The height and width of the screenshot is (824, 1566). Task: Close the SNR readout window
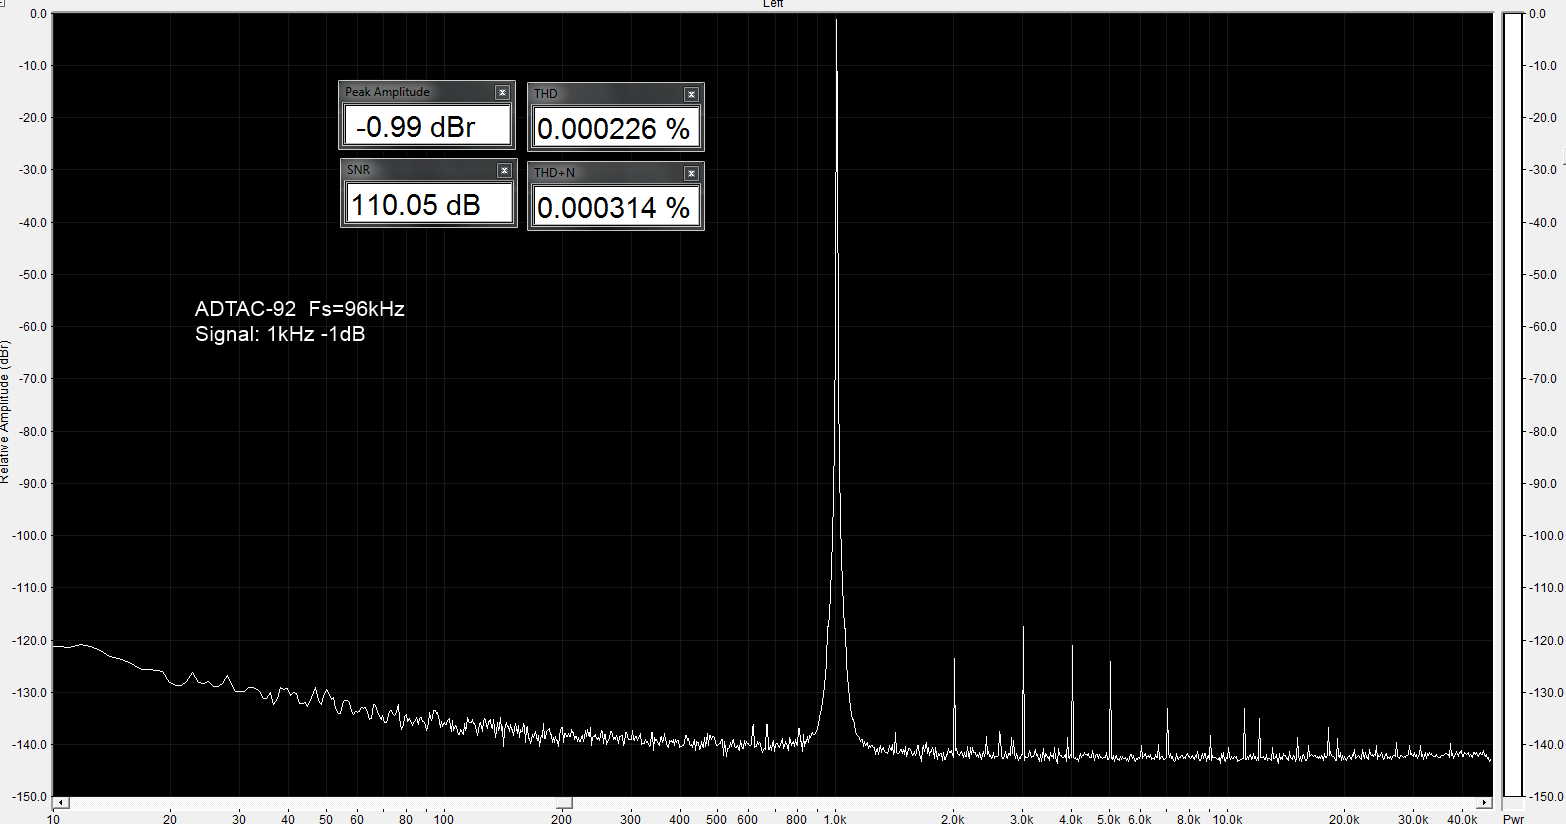pyautogui.click(x=504, y=171)
